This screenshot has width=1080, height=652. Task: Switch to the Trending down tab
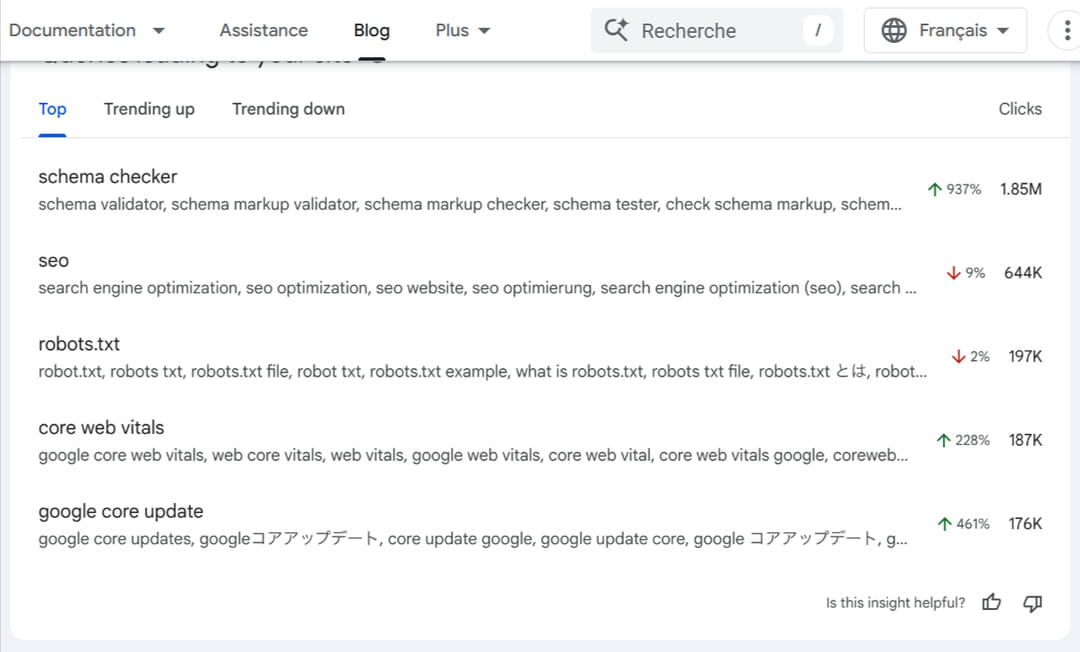[288, 109]
